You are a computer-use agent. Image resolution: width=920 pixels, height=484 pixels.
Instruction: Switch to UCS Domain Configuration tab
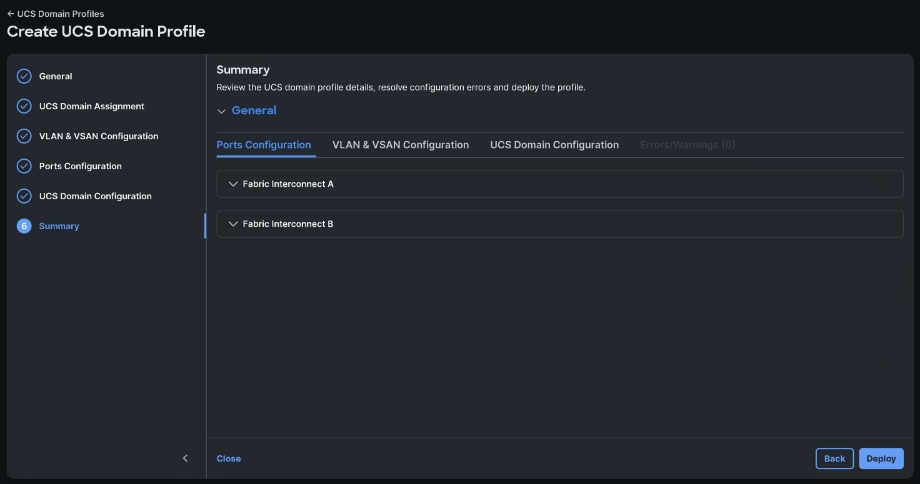pos(554,145)
